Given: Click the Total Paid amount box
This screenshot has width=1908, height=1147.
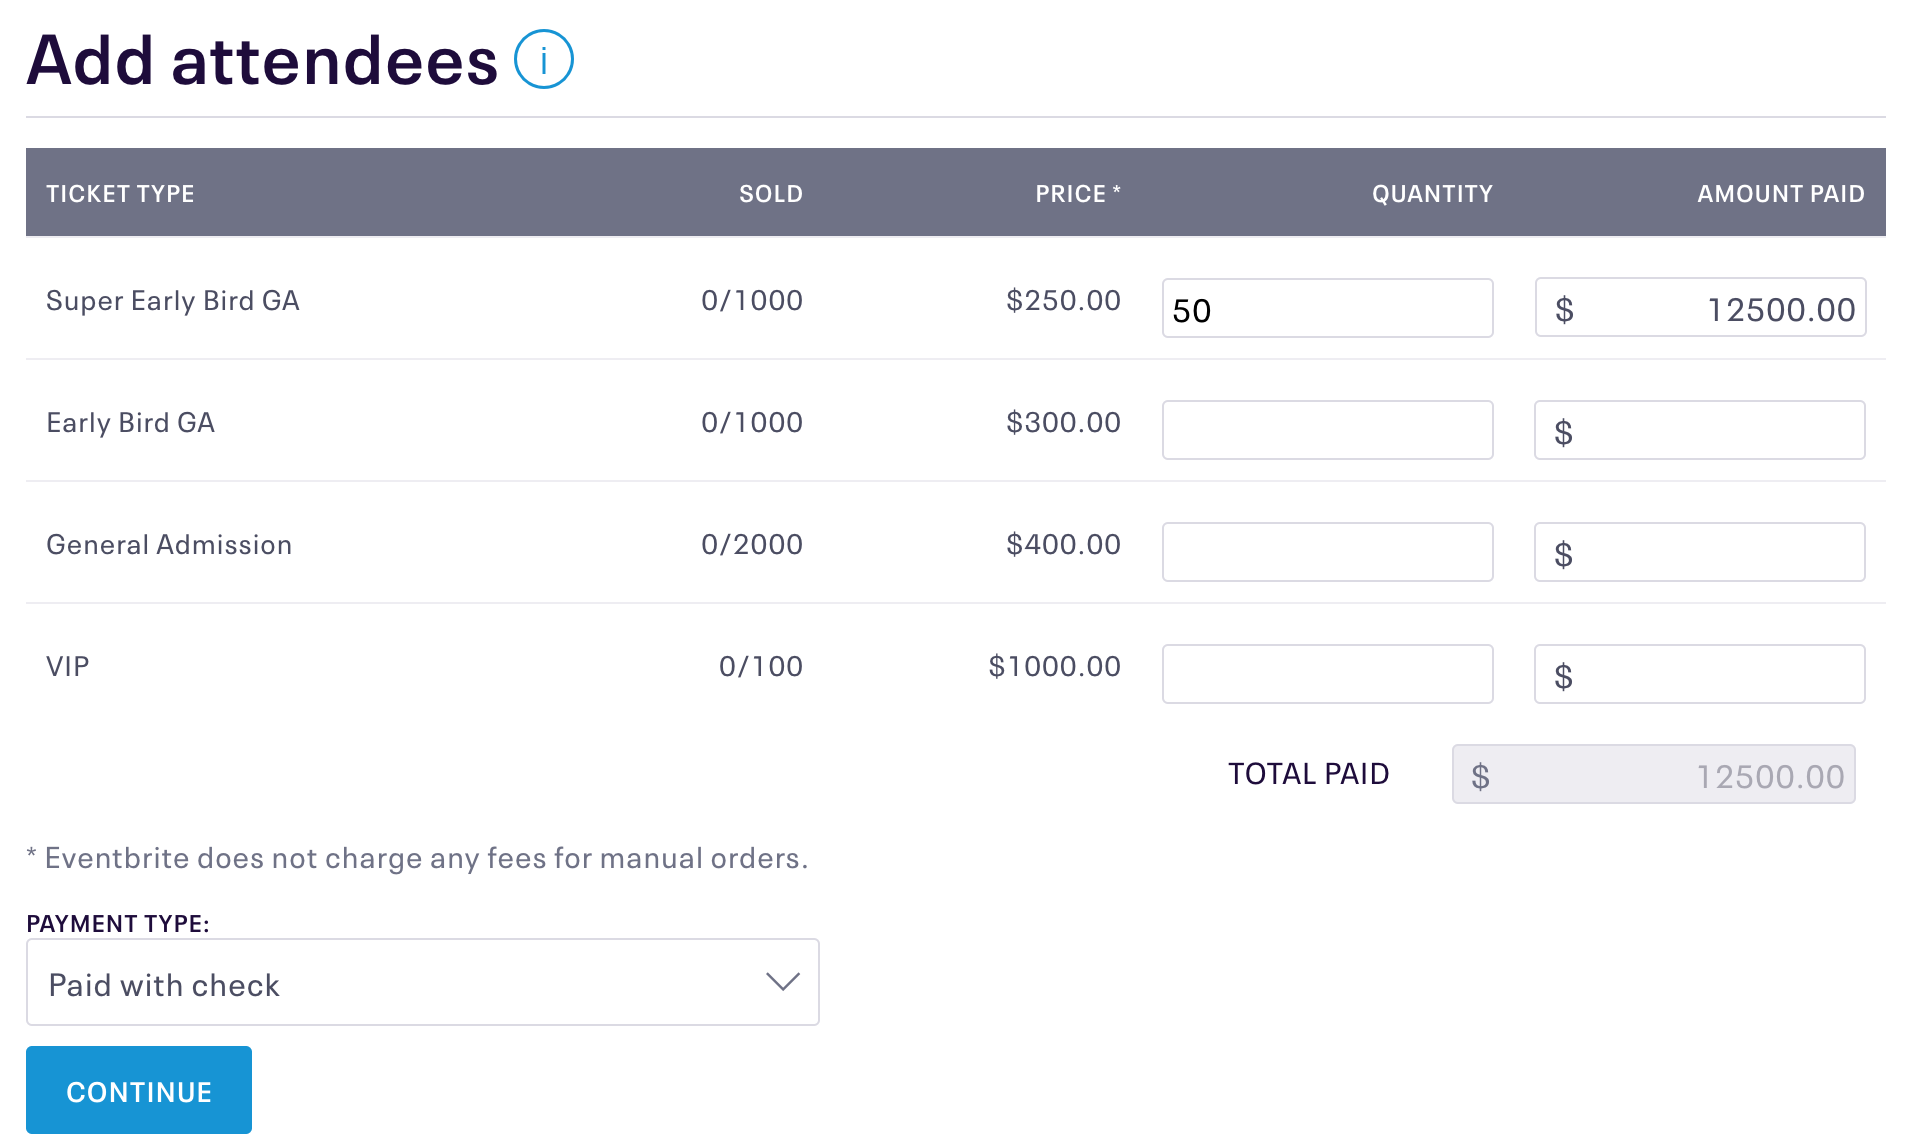Looking at the screenshot, I should 1653,774.
